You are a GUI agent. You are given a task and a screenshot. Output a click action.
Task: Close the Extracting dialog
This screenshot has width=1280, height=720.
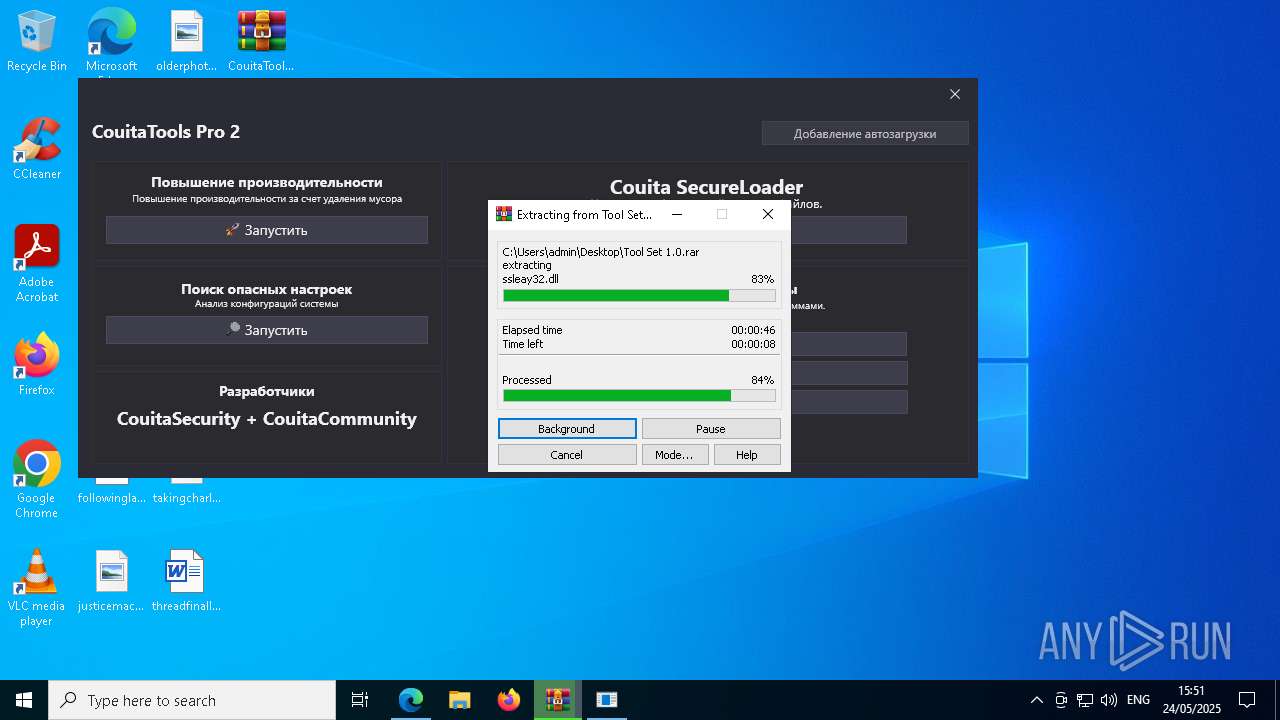pyautogui.click(x=768, y=214)
